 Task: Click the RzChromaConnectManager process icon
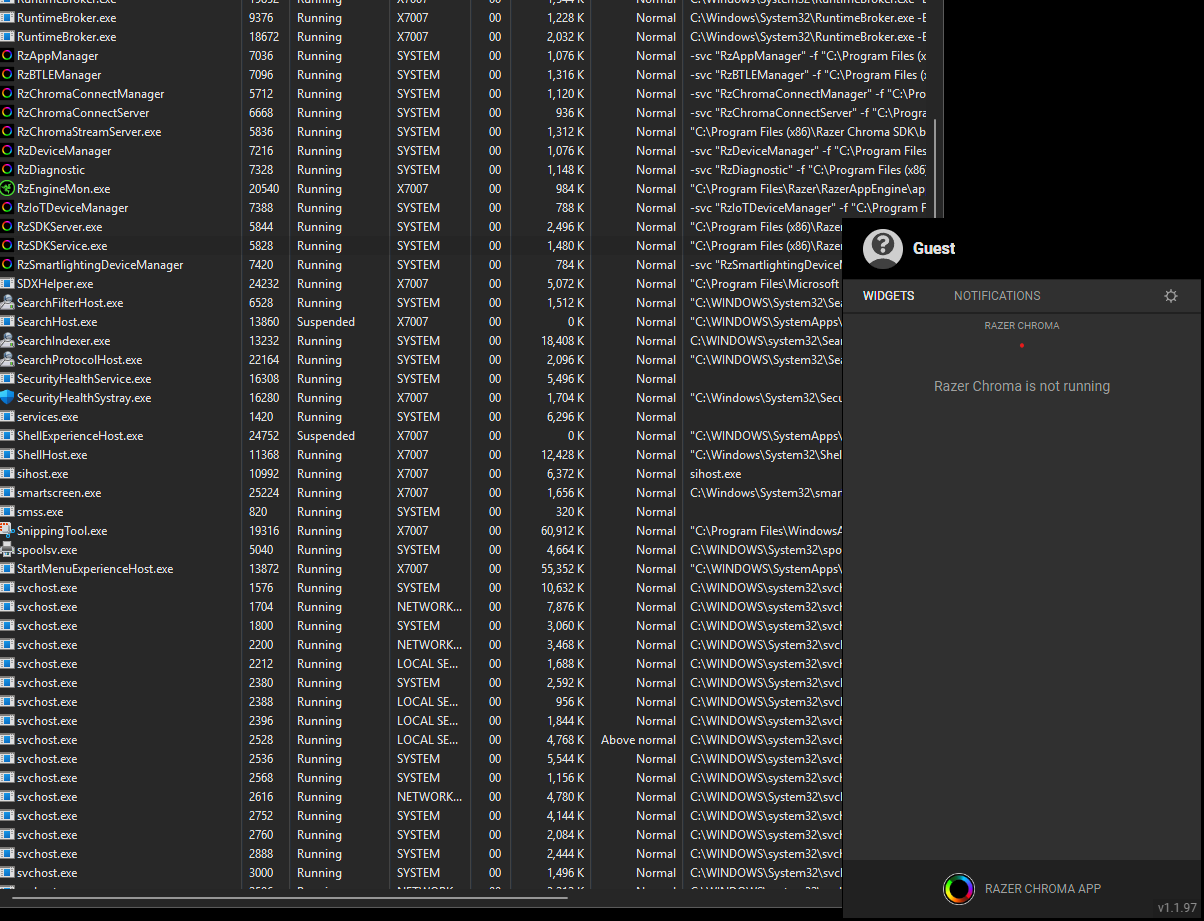(x=8, y=94)
